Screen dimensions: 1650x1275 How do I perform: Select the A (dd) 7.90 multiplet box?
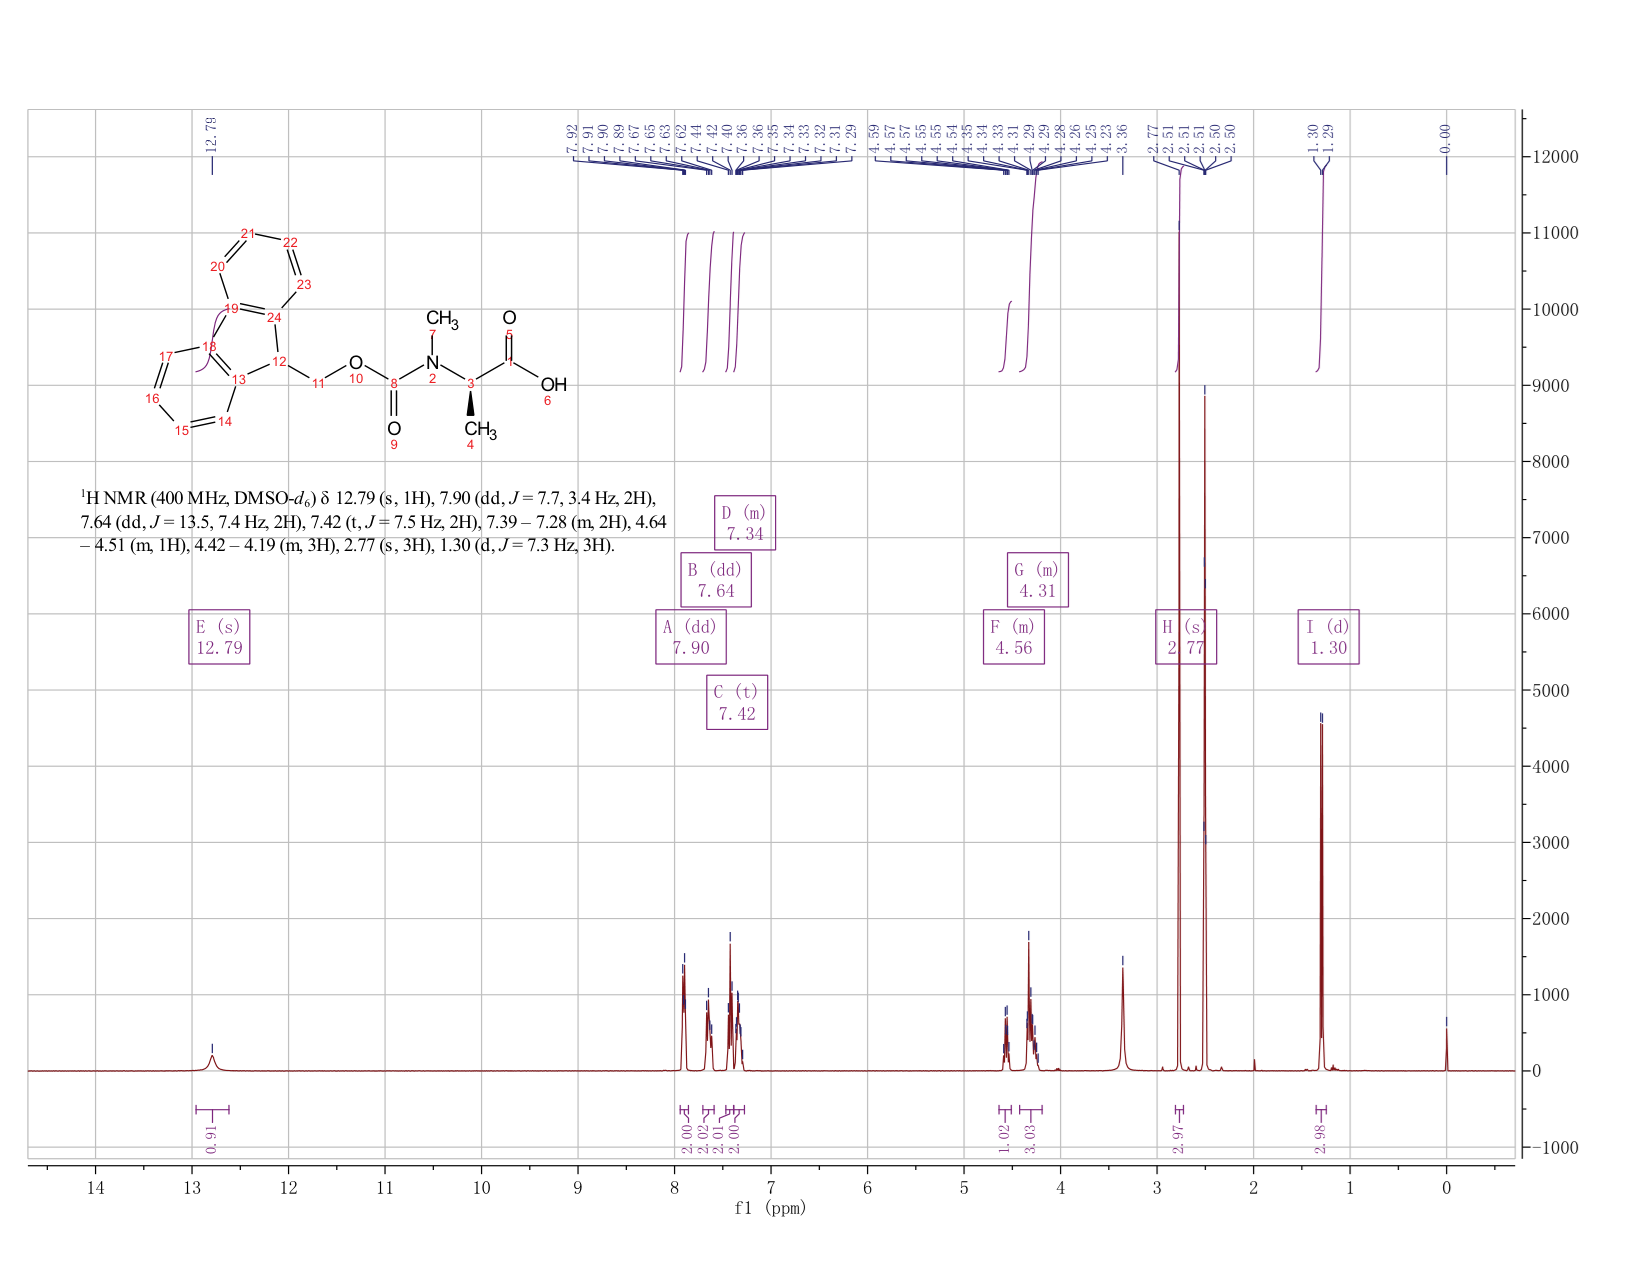(691, 637)
